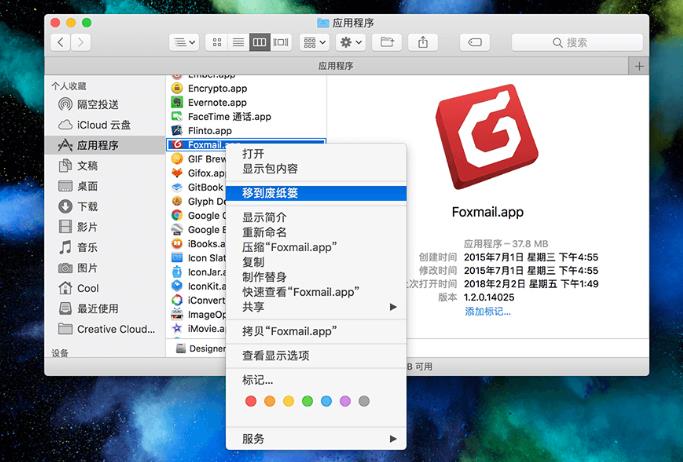This screenshot has width=683, height=462.
Task: Choose 复制 in the context menu
Action: pyautogui.click(x=316, y=262)
